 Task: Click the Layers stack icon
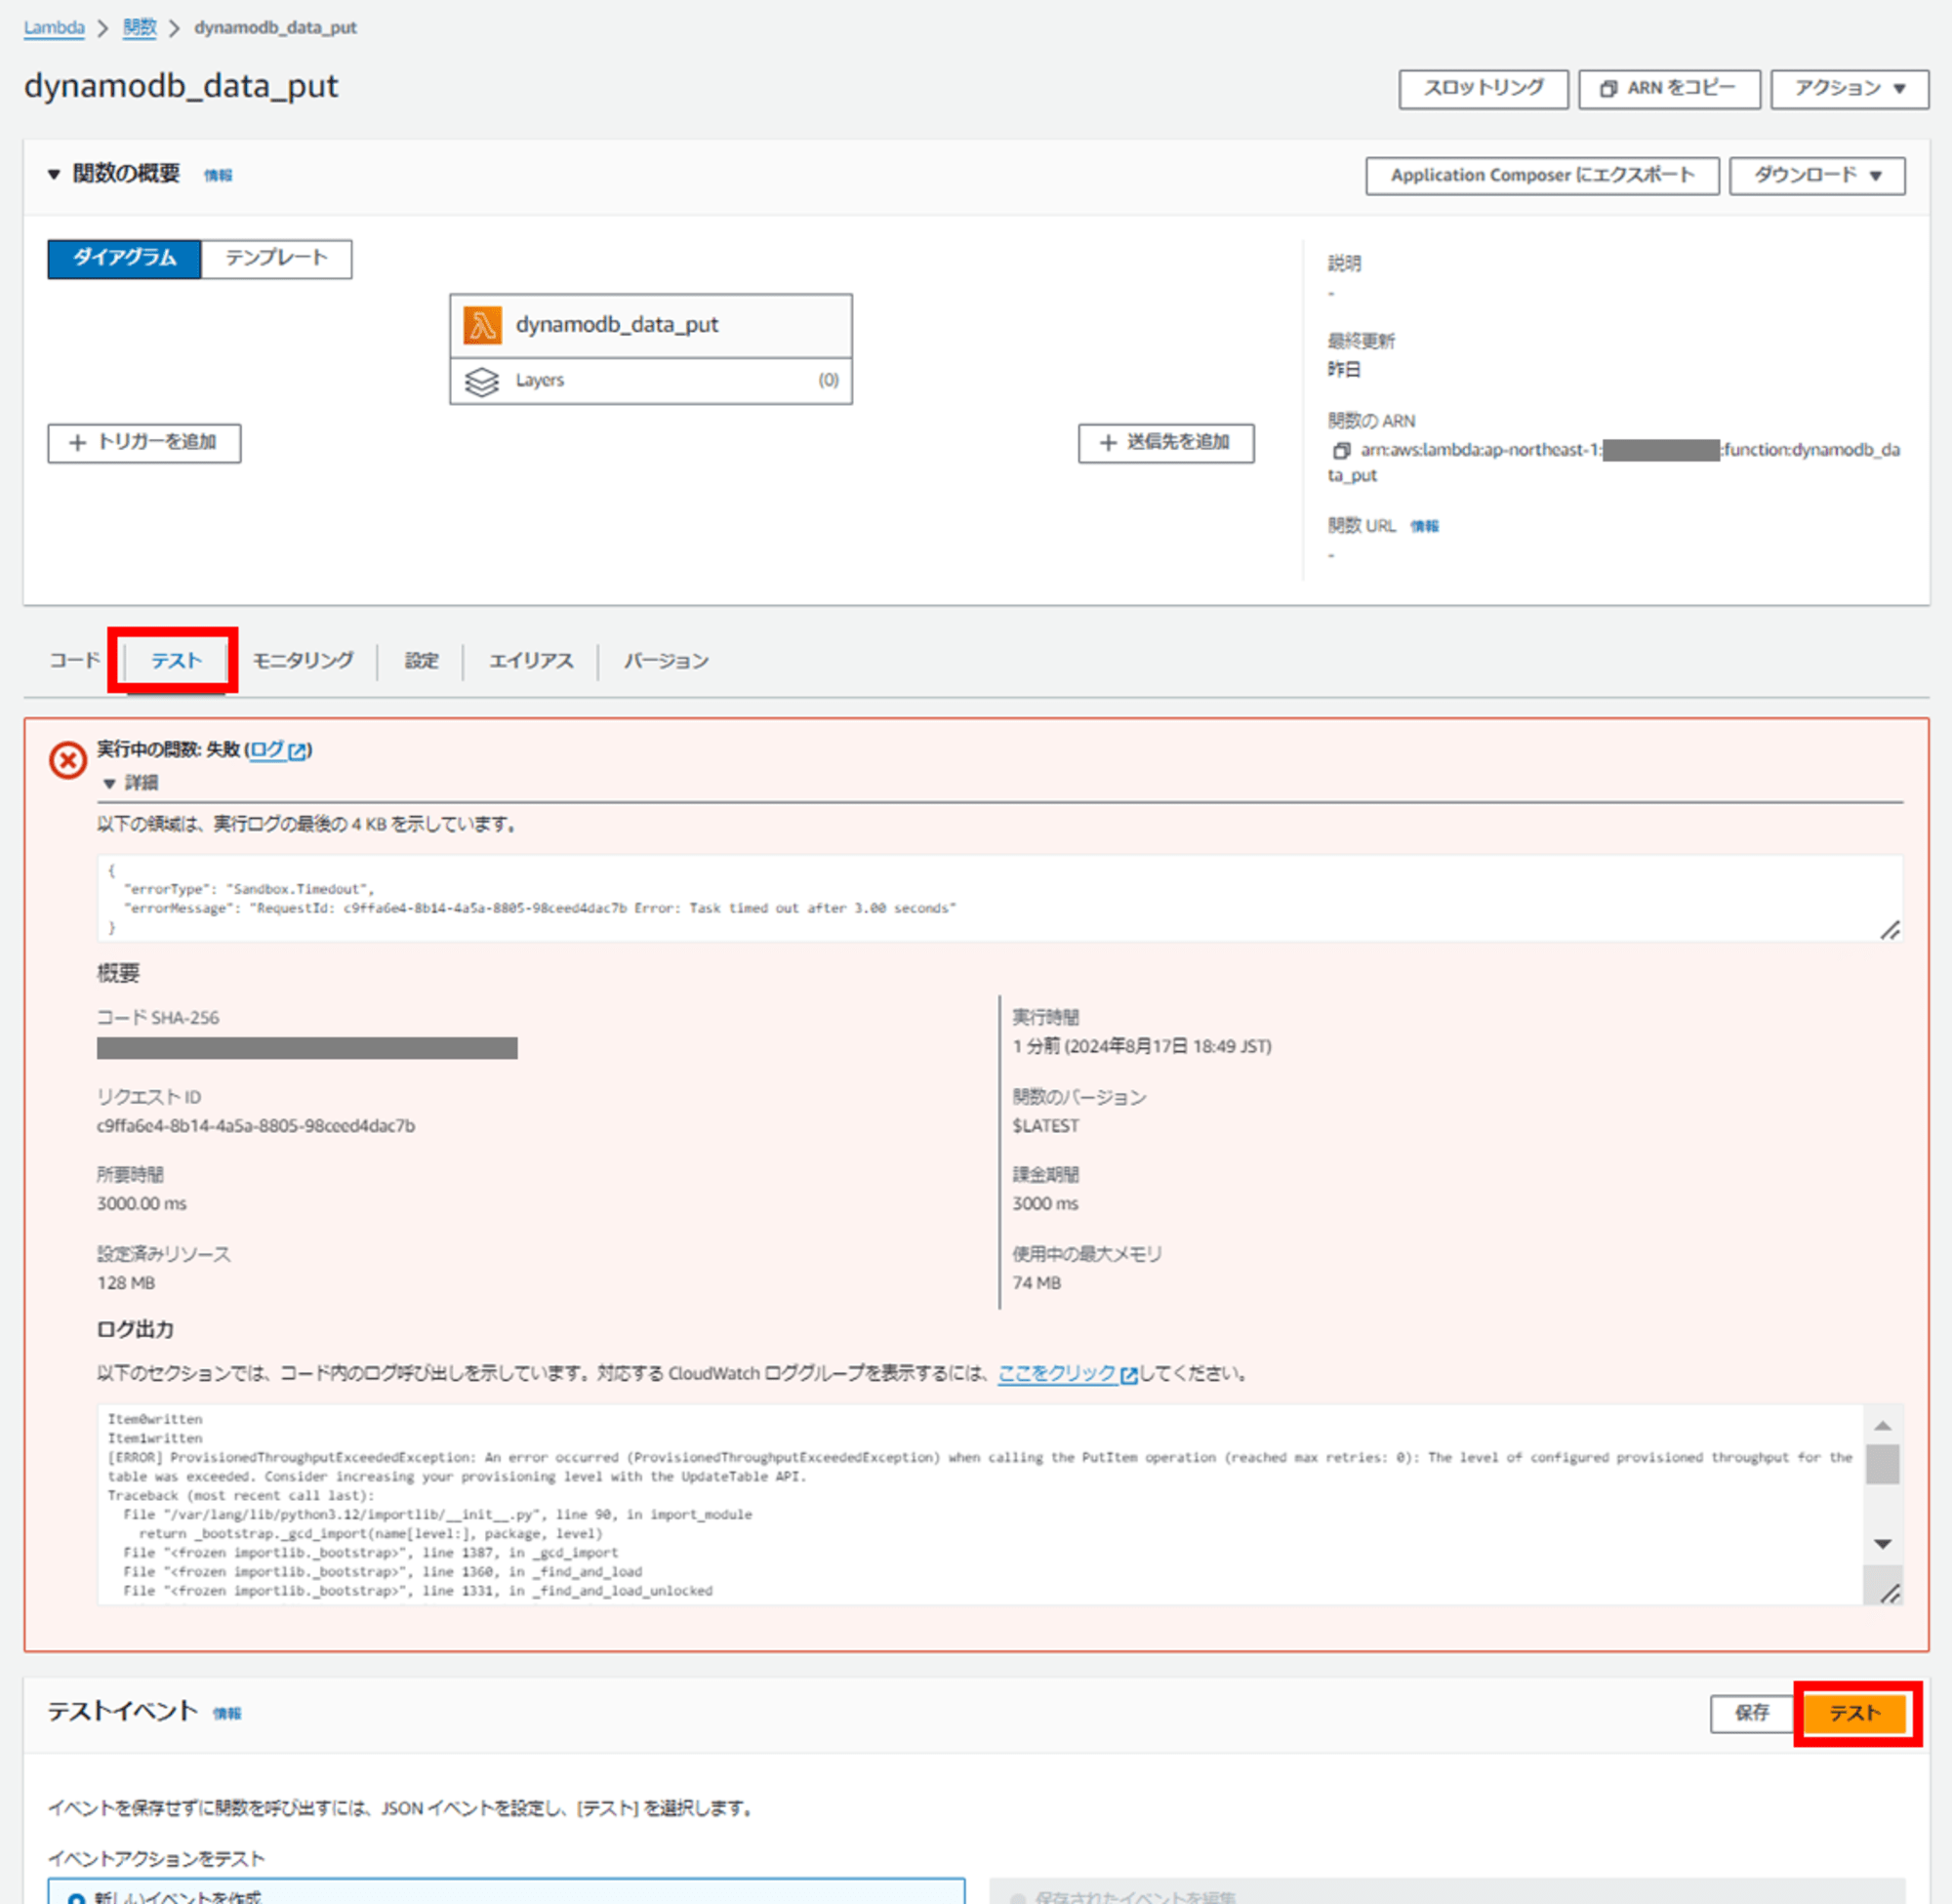(482, 381)
